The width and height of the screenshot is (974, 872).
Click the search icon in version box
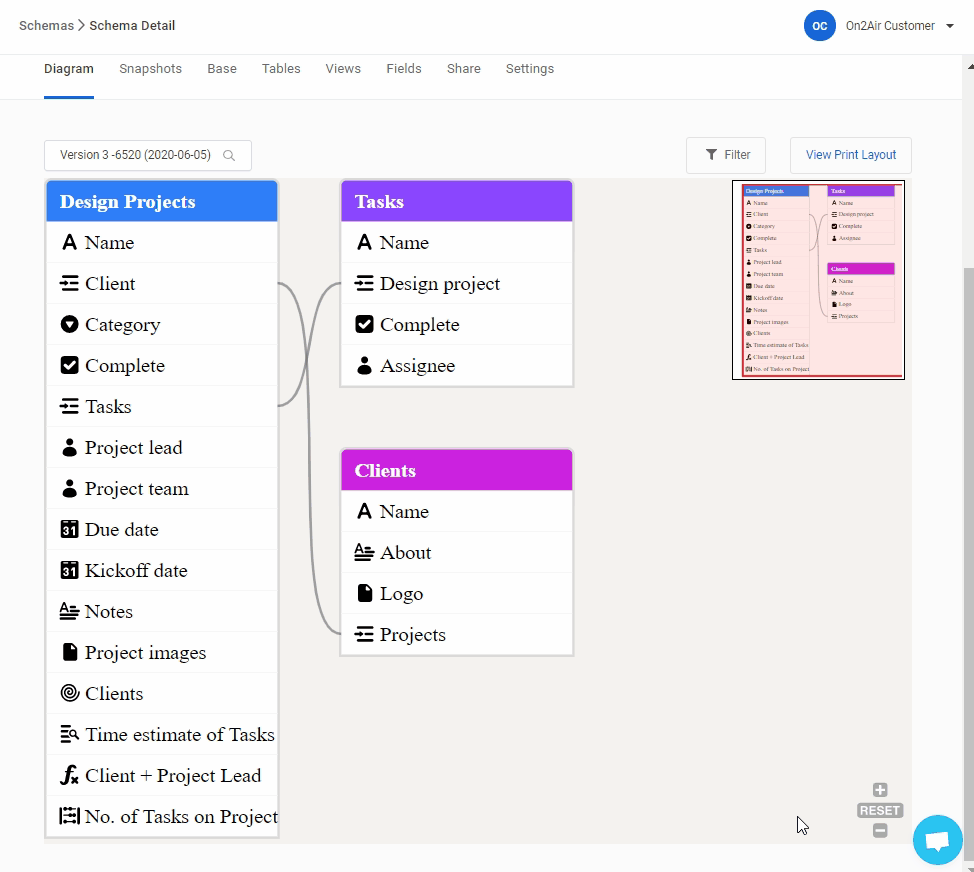pos(229,156)
